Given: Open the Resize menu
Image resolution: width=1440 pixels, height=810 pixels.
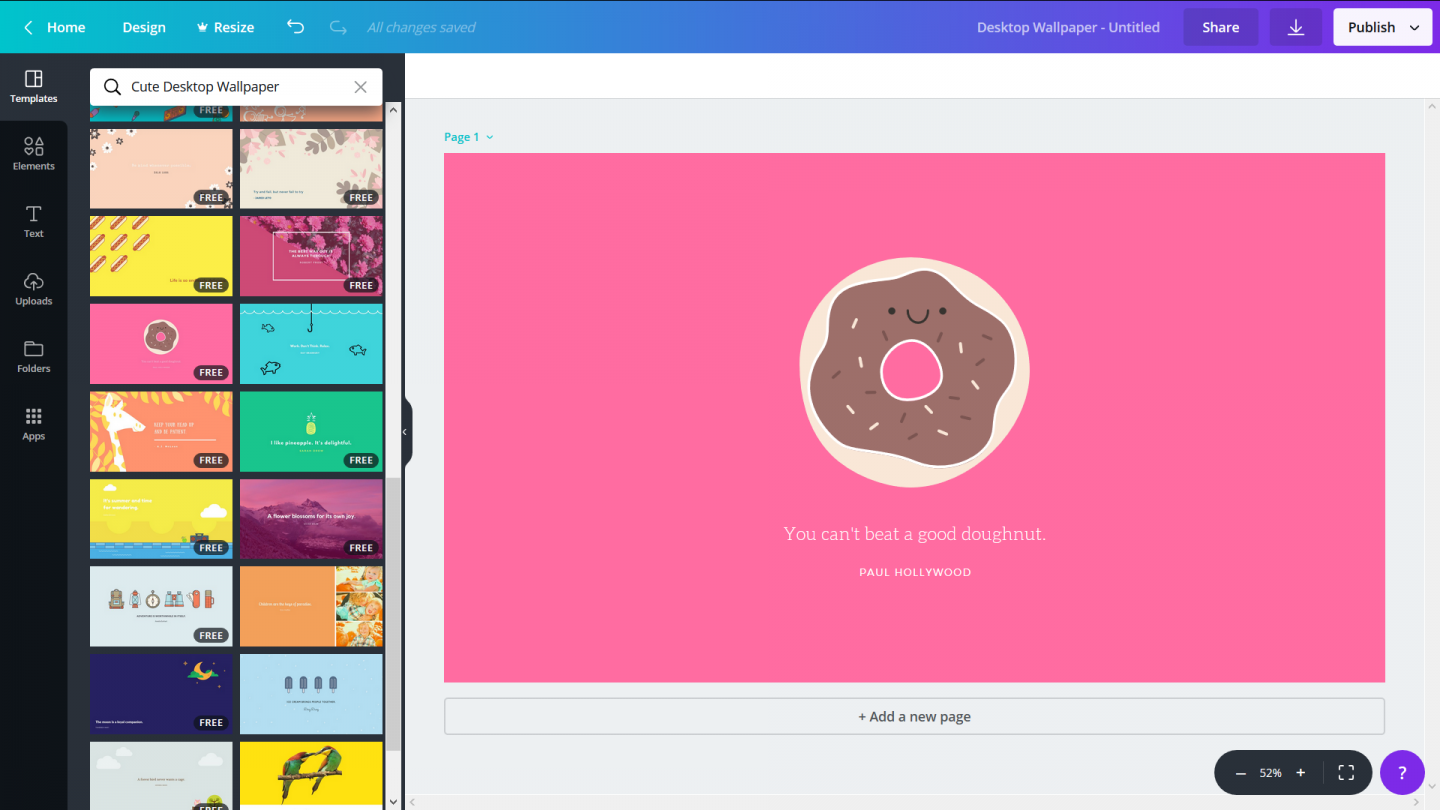Looking at the screenshot, I should click(224, 27).
